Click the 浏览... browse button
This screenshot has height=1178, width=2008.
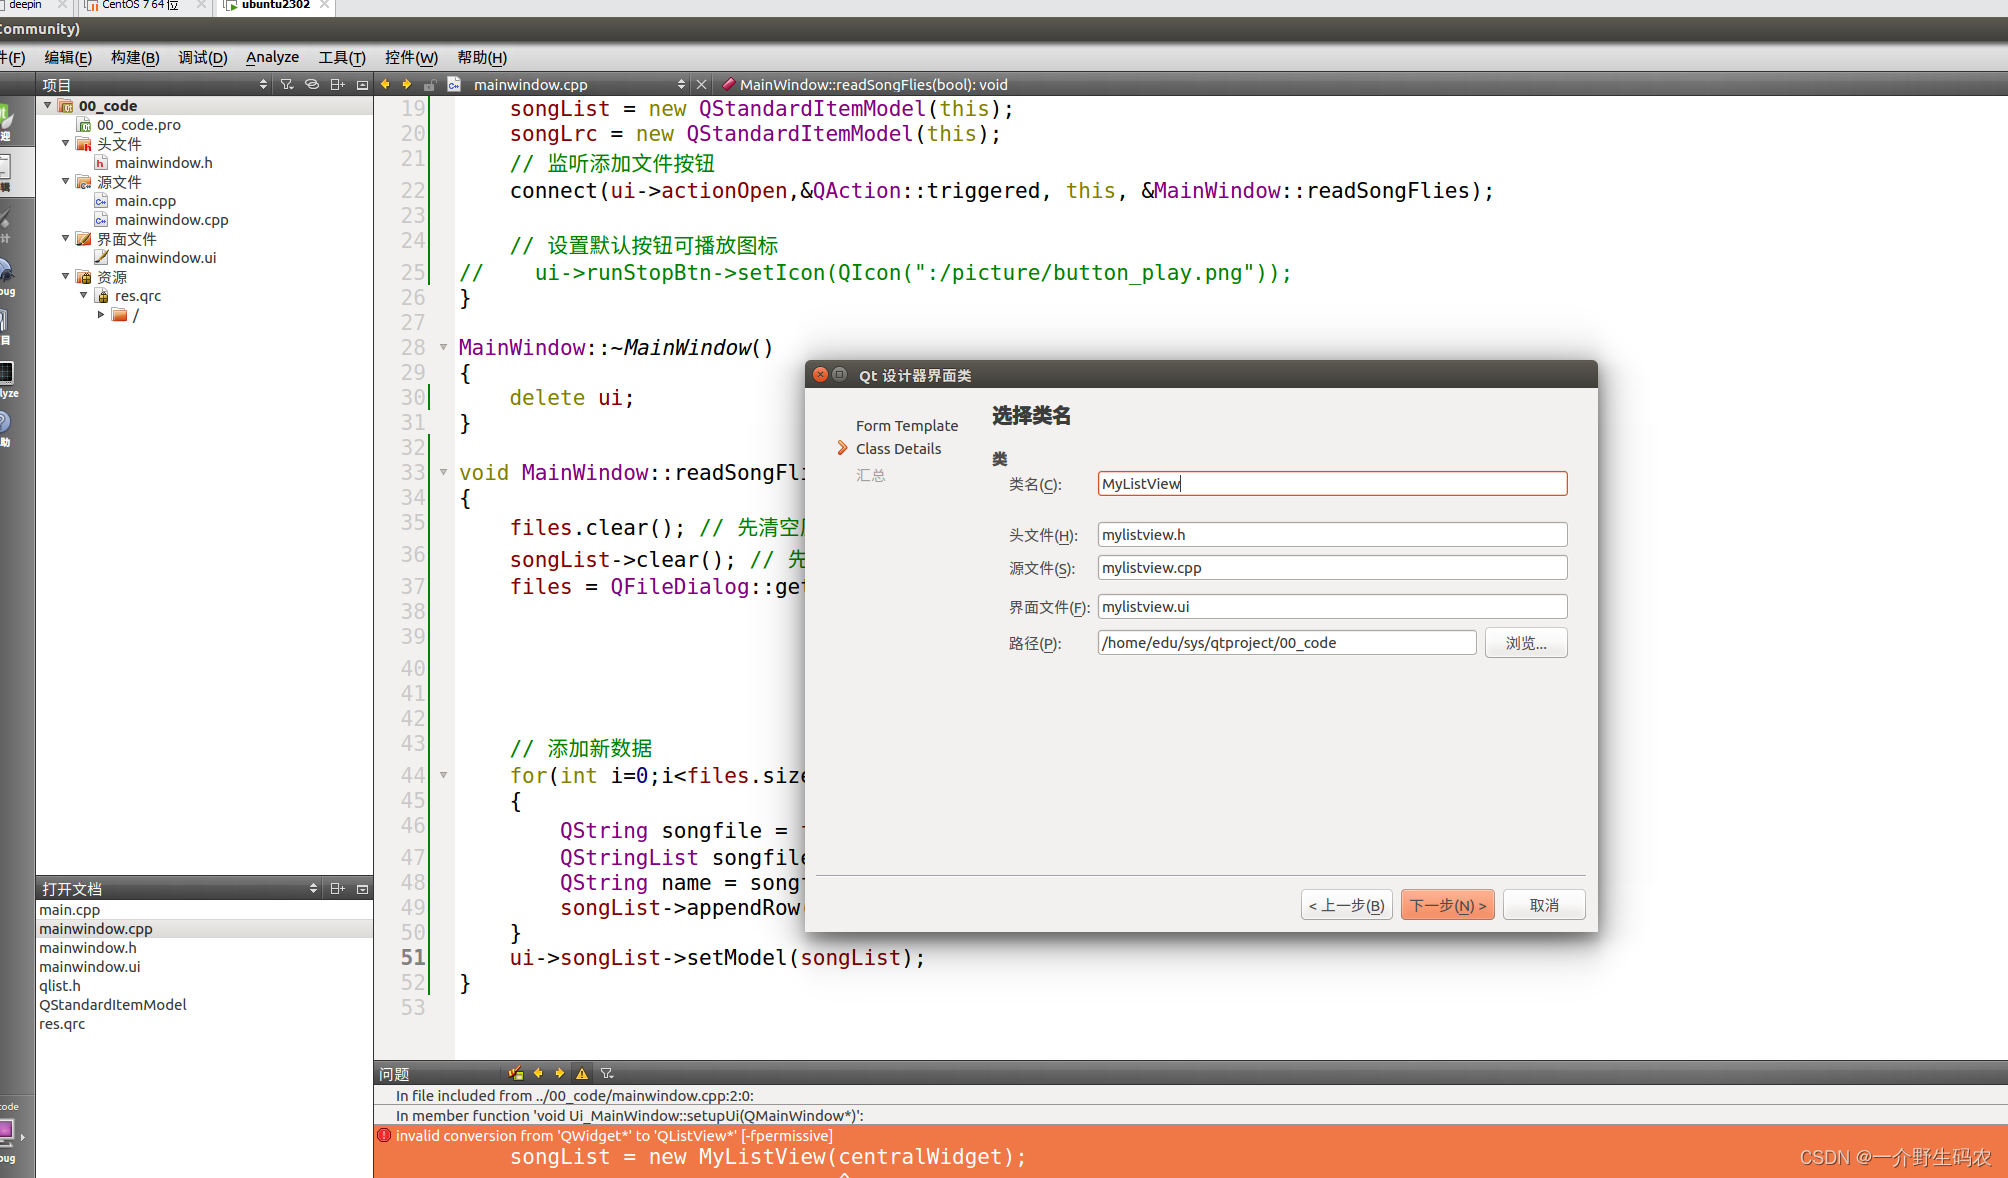(1525, 643)
